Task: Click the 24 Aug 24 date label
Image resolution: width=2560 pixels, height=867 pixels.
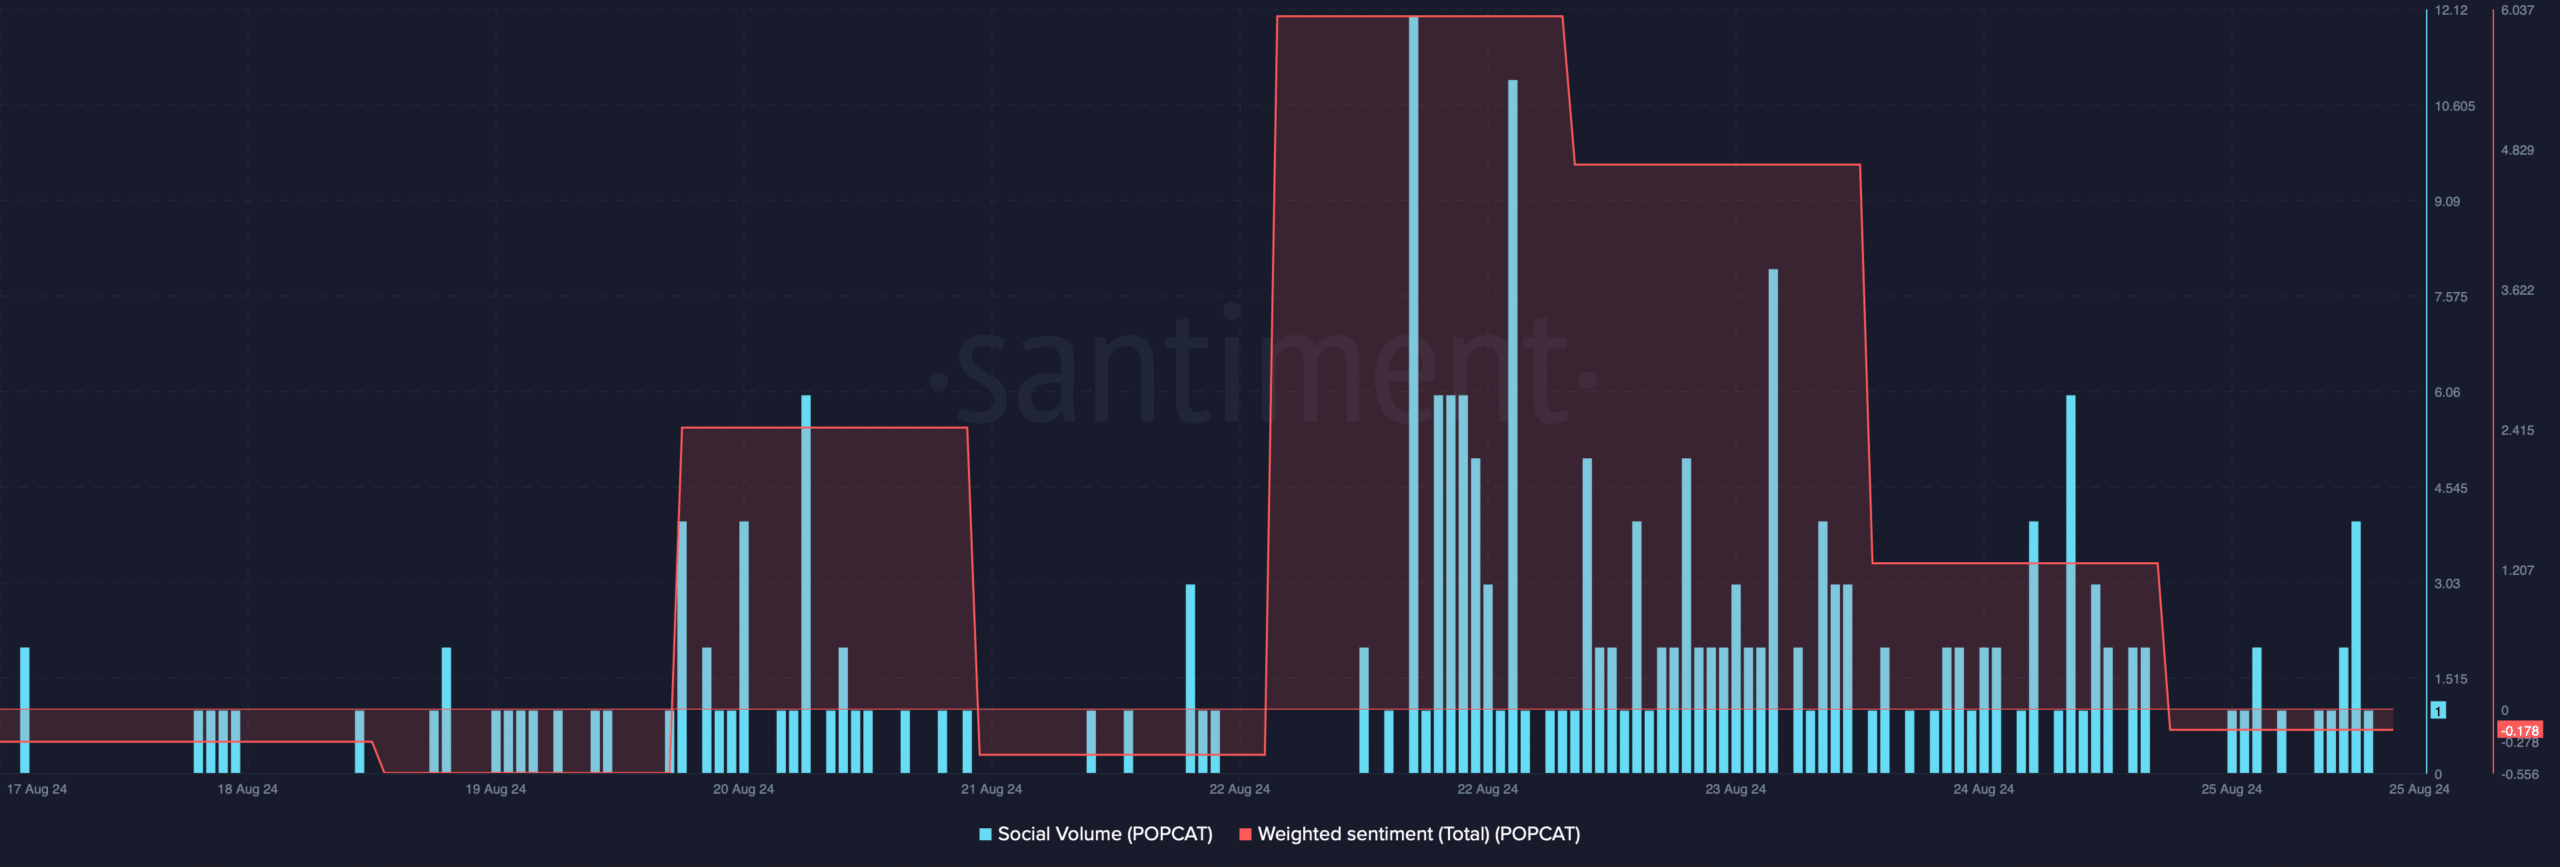Action: point(1983,789)
